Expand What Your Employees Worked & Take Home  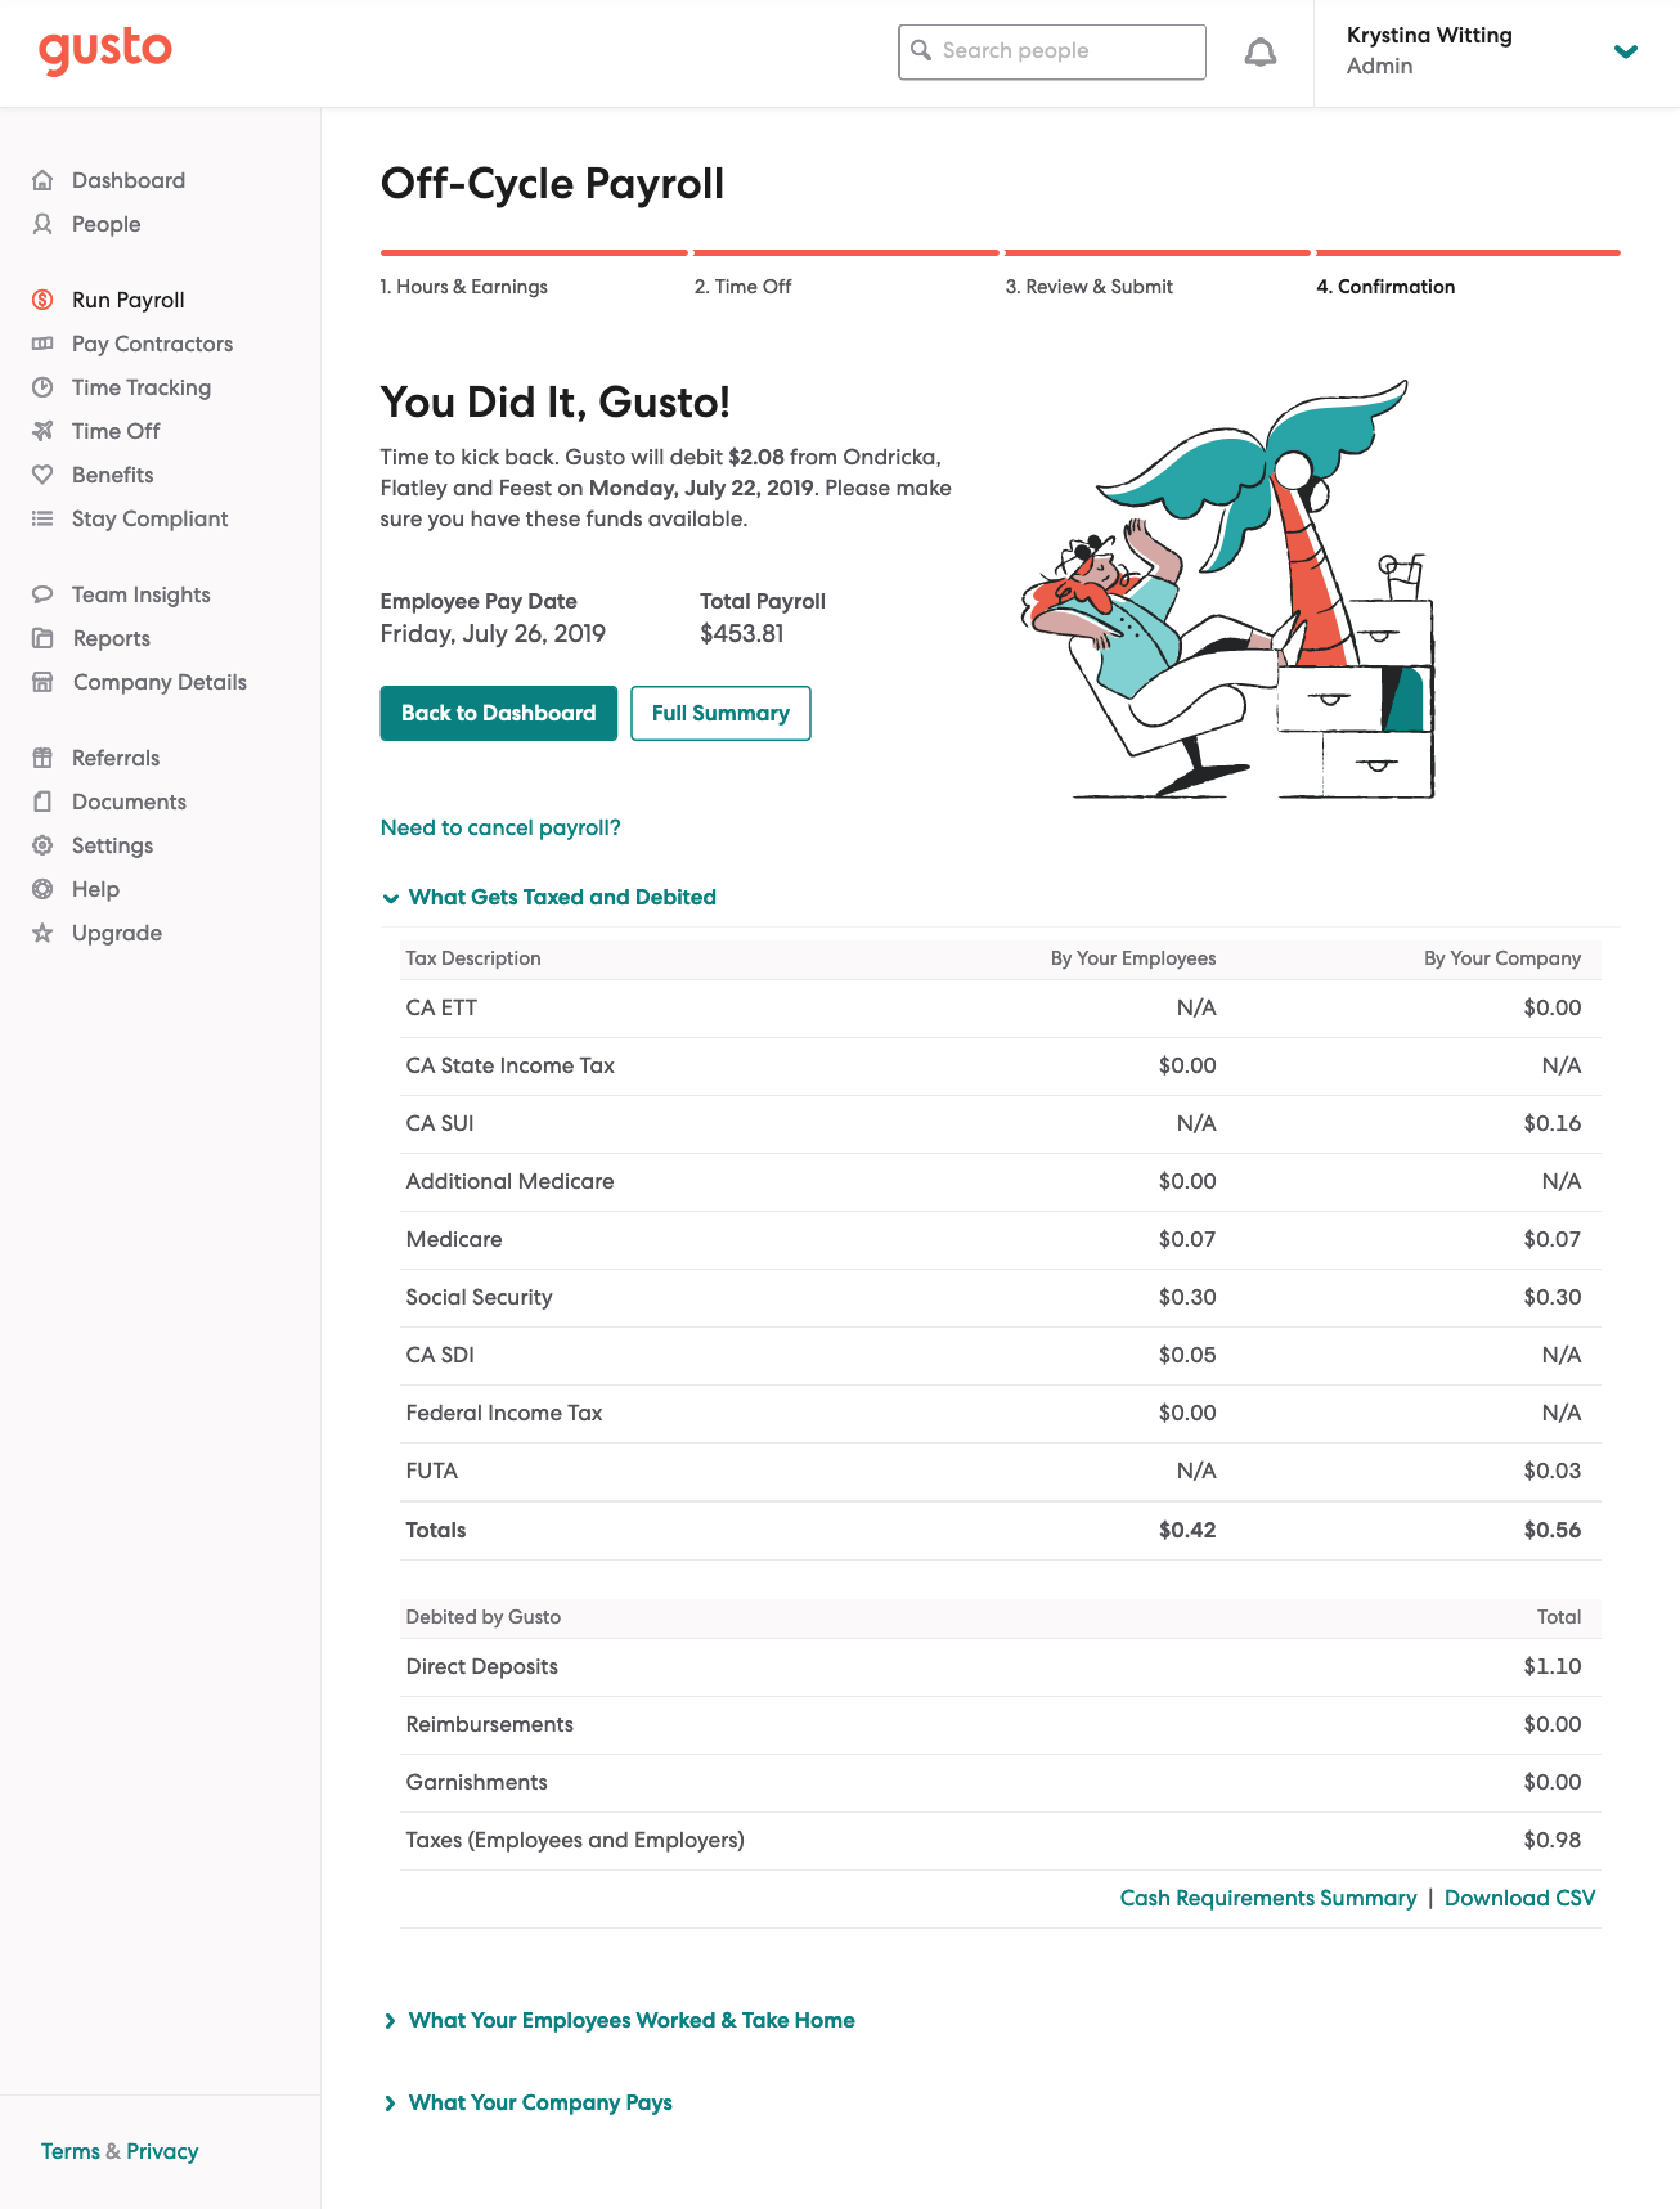(x=630, y=2020)
